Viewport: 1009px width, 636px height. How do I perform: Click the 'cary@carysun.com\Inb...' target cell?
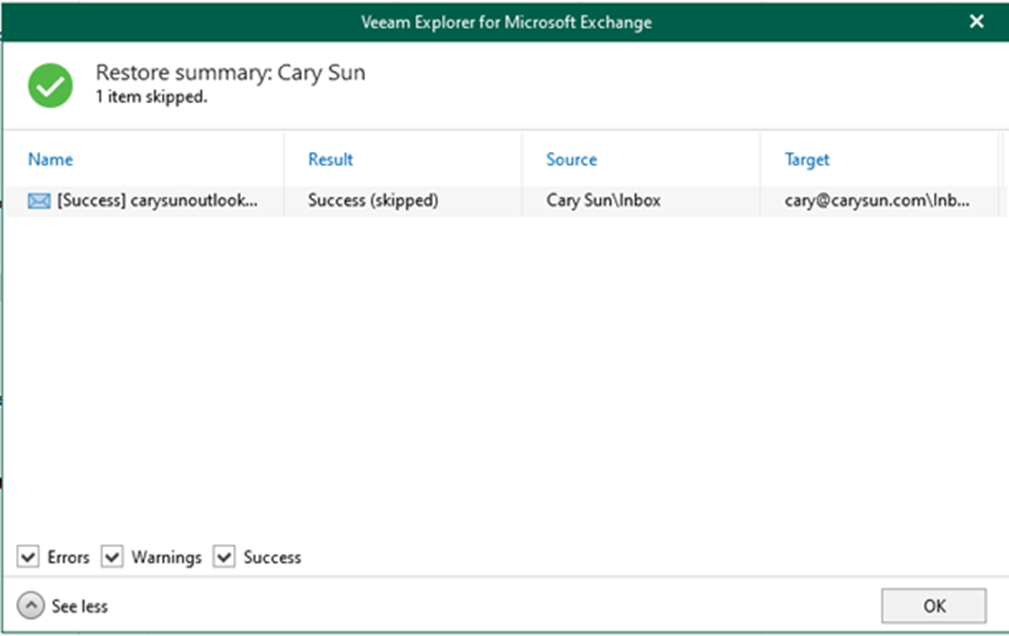(876, 201)
